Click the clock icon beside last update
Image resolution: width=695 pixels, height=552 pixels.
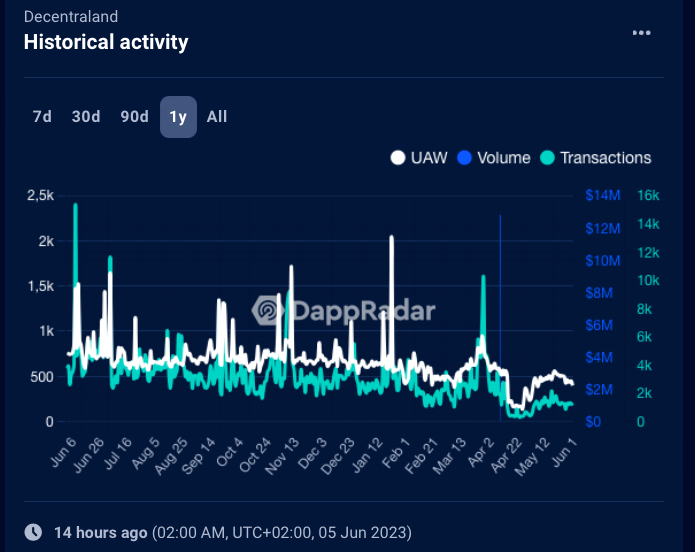click(33, 532)
